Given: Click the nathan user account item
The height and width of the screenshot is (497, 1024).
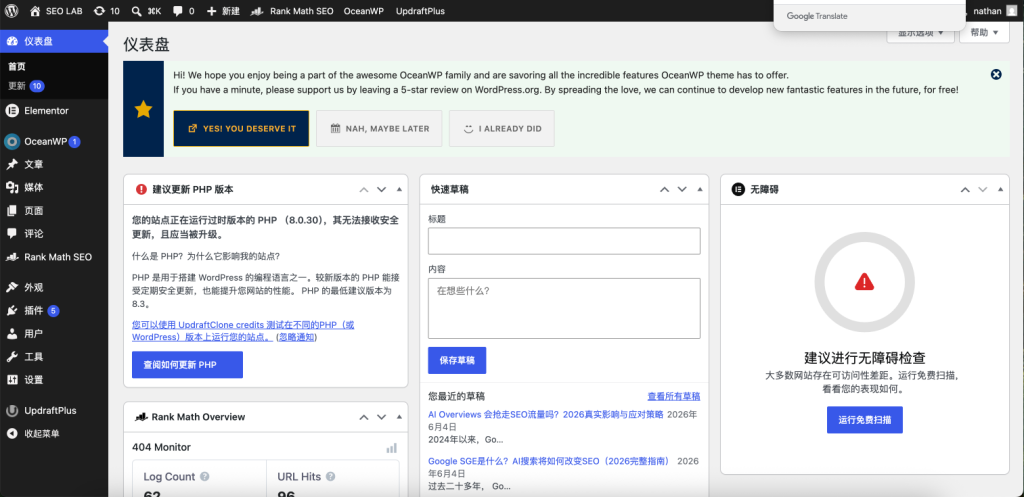Looking at the screenshot, I should 996,11.
